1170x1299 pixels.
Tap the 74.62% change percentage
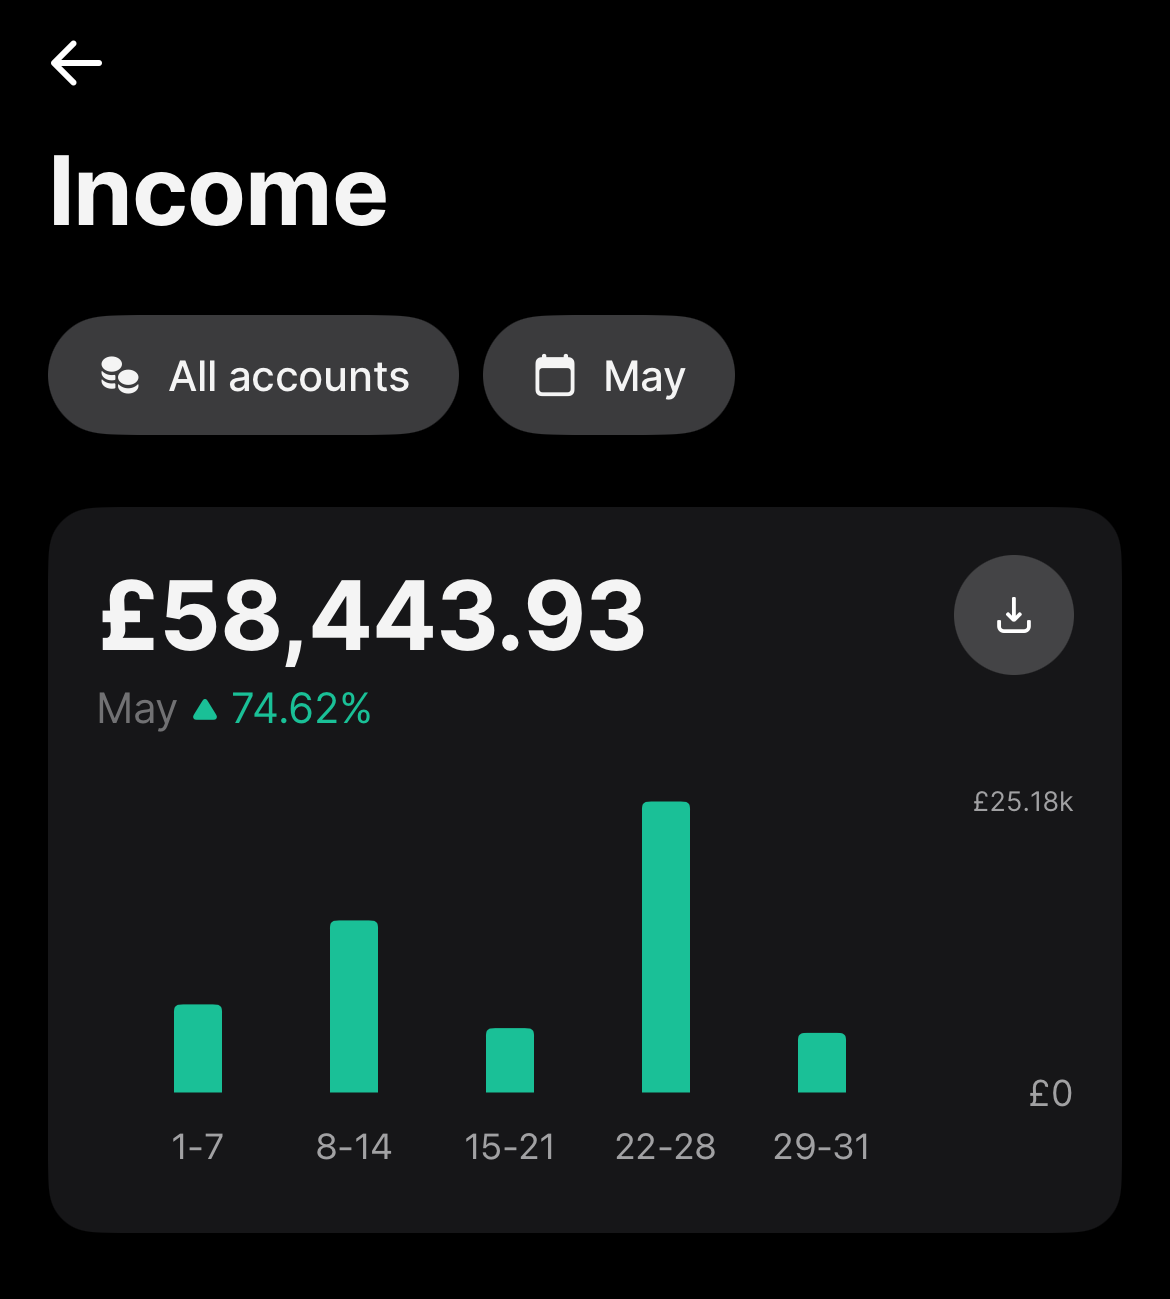(x=301, y=709)
